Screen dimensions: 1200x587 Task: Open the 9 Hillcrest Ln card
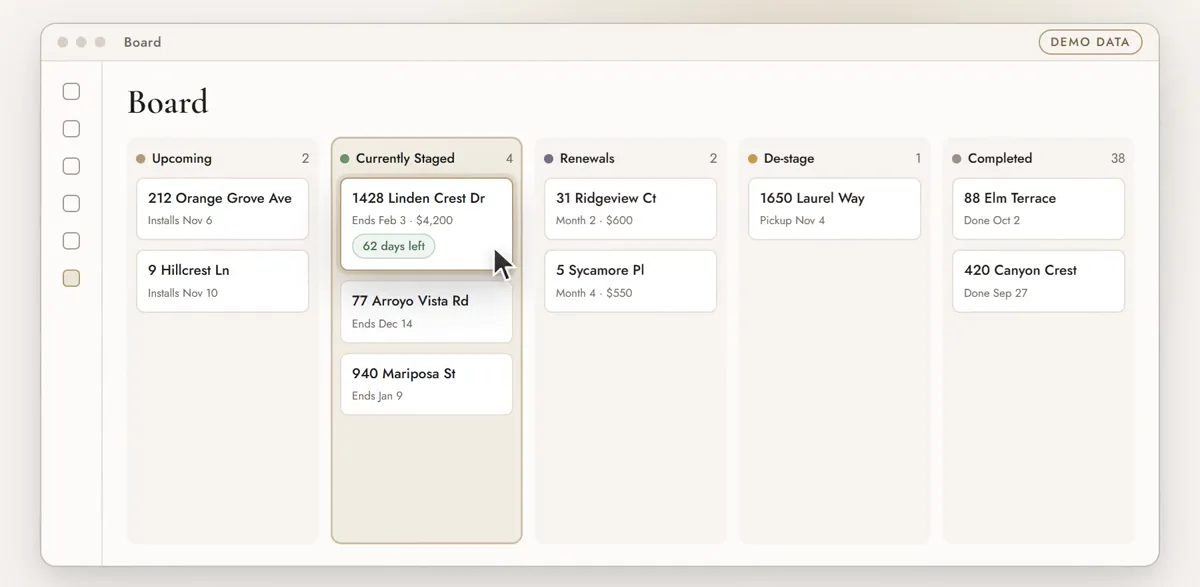coord(222,281)
